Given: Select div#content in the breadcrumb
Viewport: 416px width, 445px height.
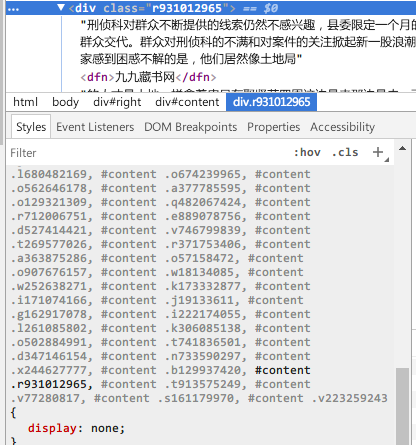Looking at the screenshot, I should pyautogui.click(x=187, y=102).
